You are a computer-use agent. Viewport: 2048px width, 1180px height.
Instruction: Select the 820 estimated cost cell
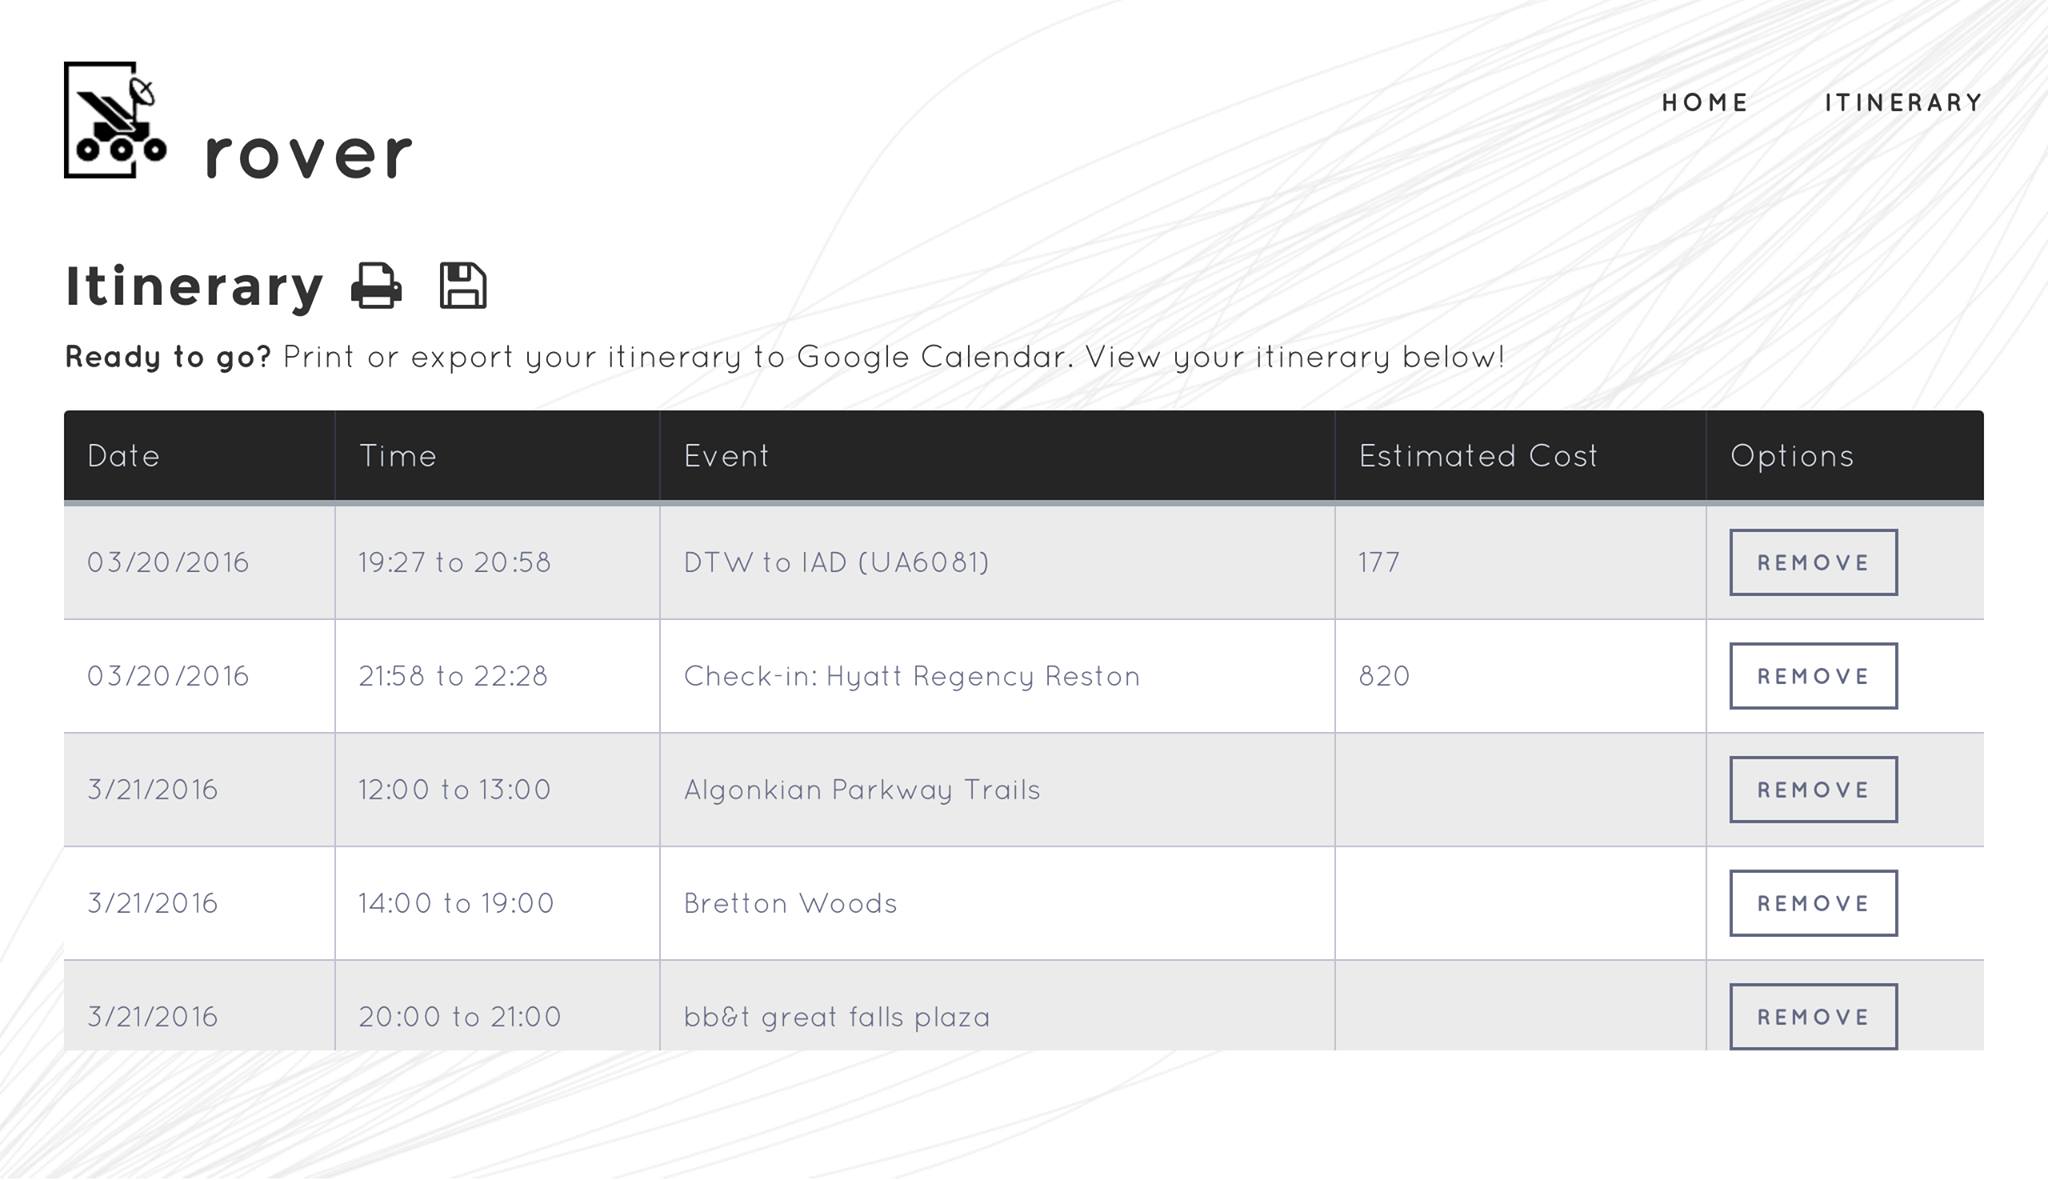tap(1520, 676)
